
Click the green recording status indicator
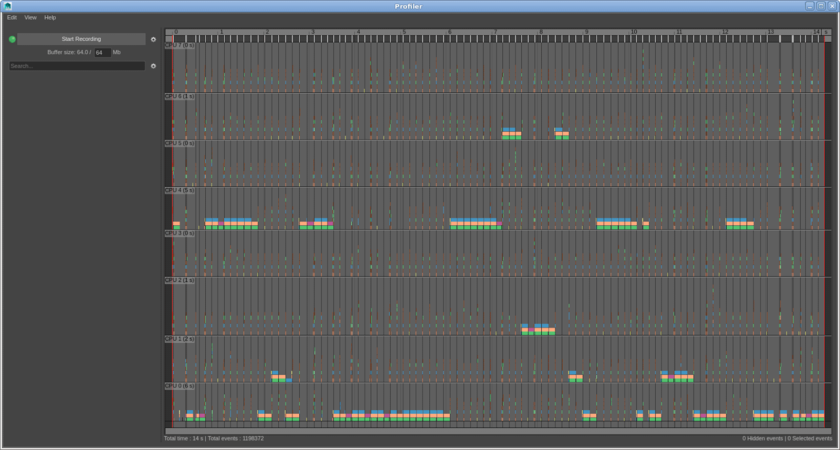pos(13,39)
